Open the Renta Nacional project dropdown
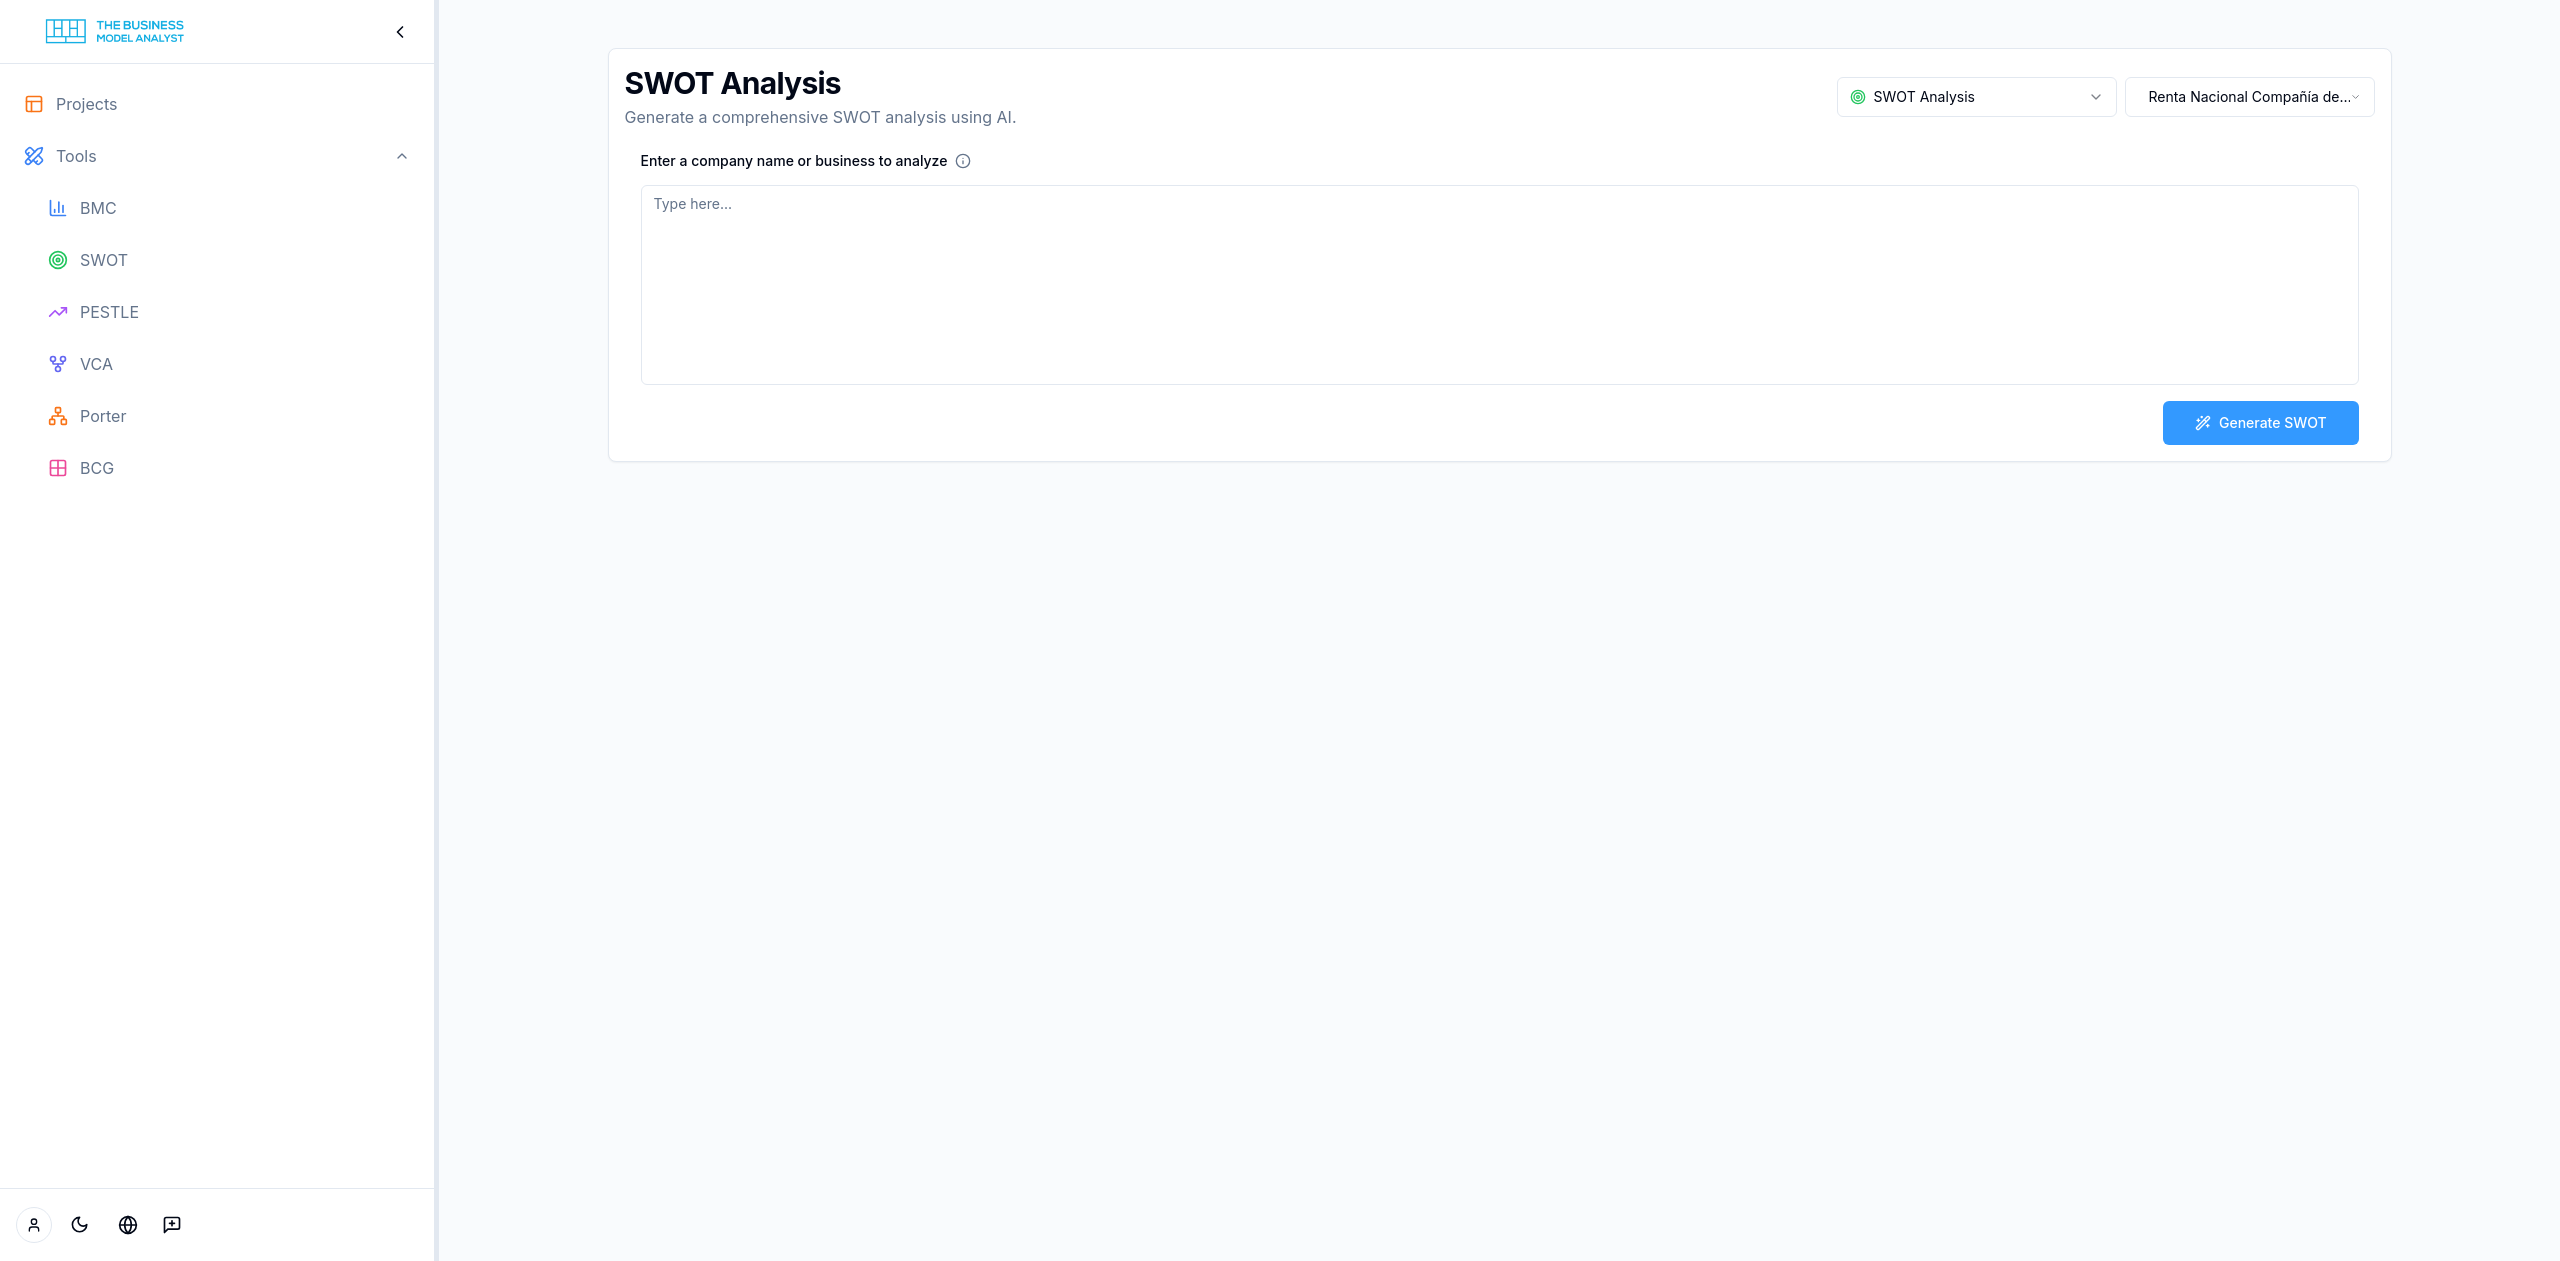2560x1261 pixels. 2249,97
